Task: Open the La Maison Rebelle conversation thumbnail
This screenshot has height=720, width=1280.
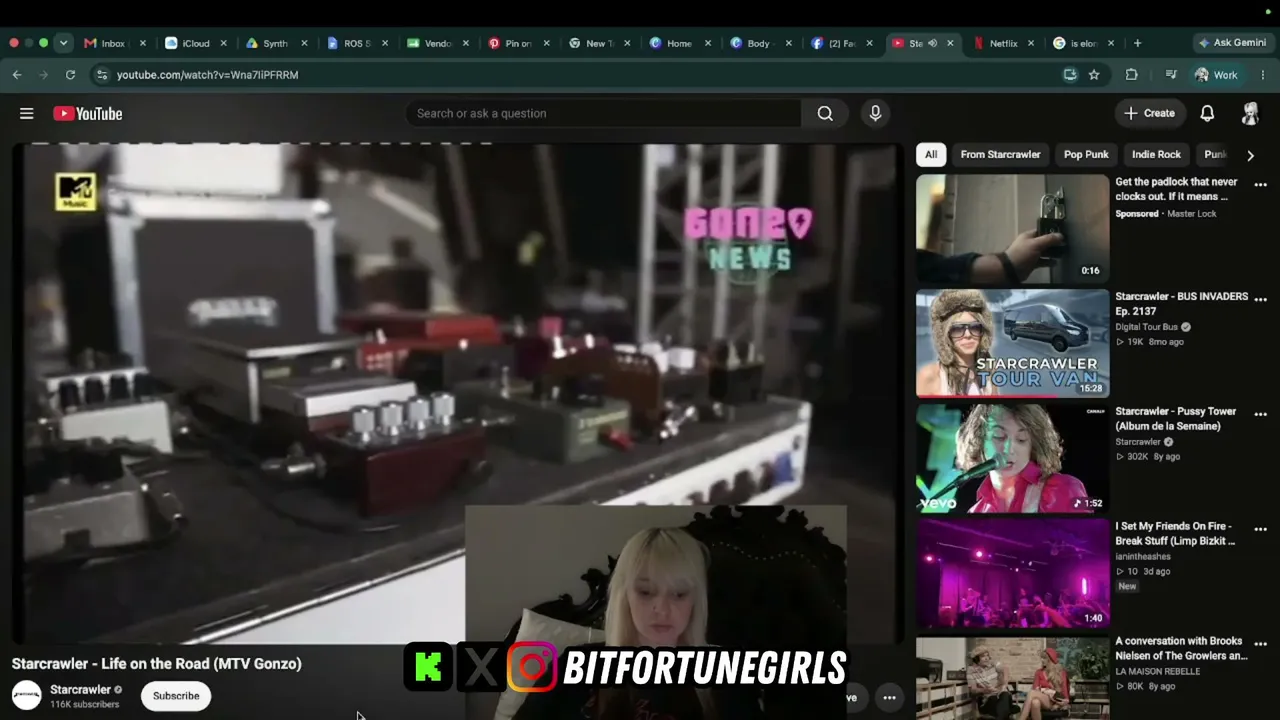Action: pyautogui.click(x=1012, y=678)
